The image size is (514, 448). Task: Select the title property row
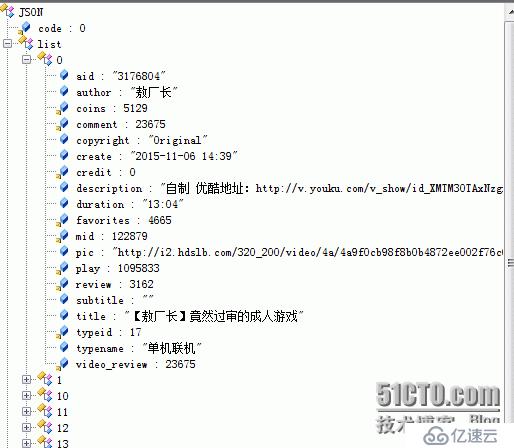pyautogui.click(x=189, y=316)
